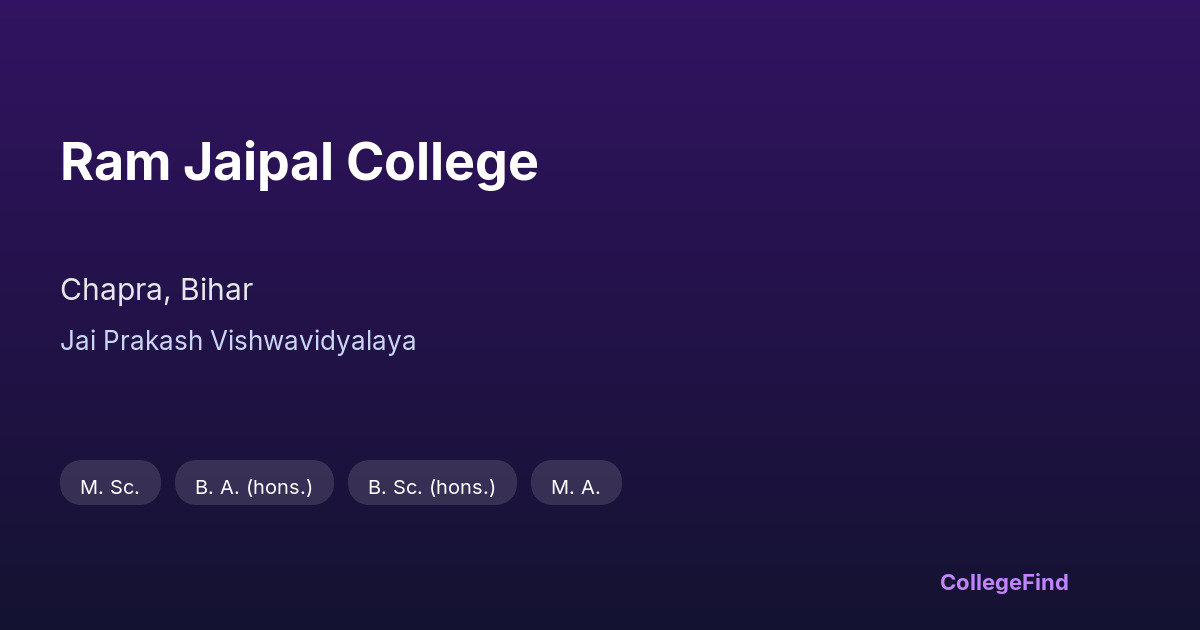1200x630 pixels.
Task: Click the word "College" in the main heading
Action: point(442,162)
